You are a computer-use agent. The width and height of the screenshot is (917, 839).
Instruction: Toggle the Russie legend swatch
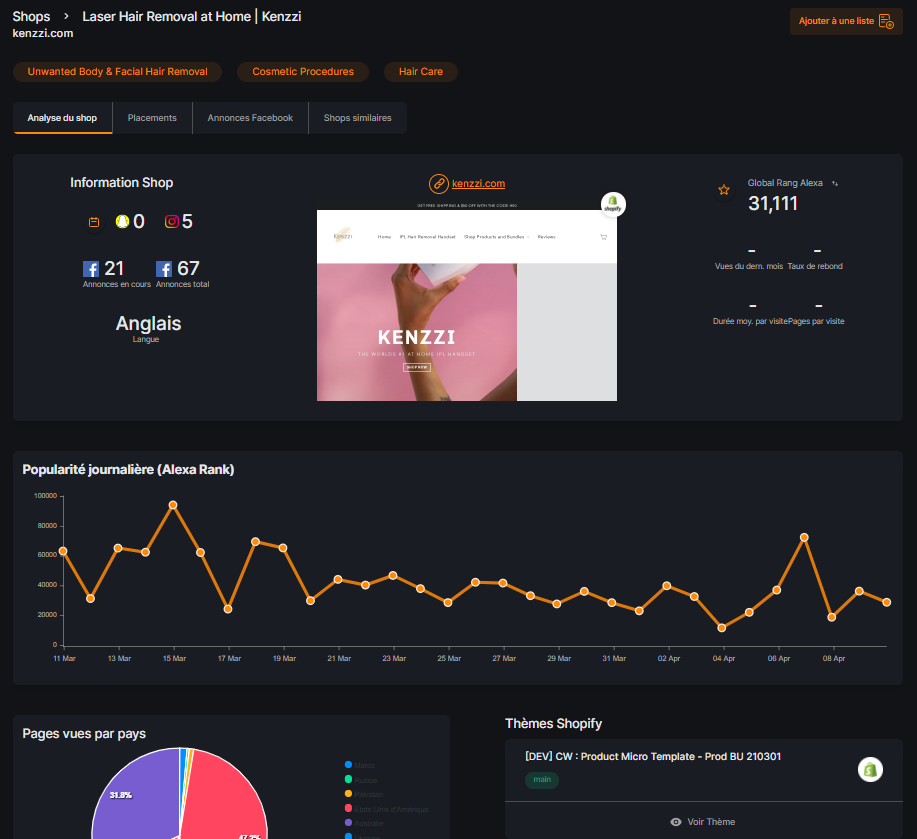pos(349,779)
